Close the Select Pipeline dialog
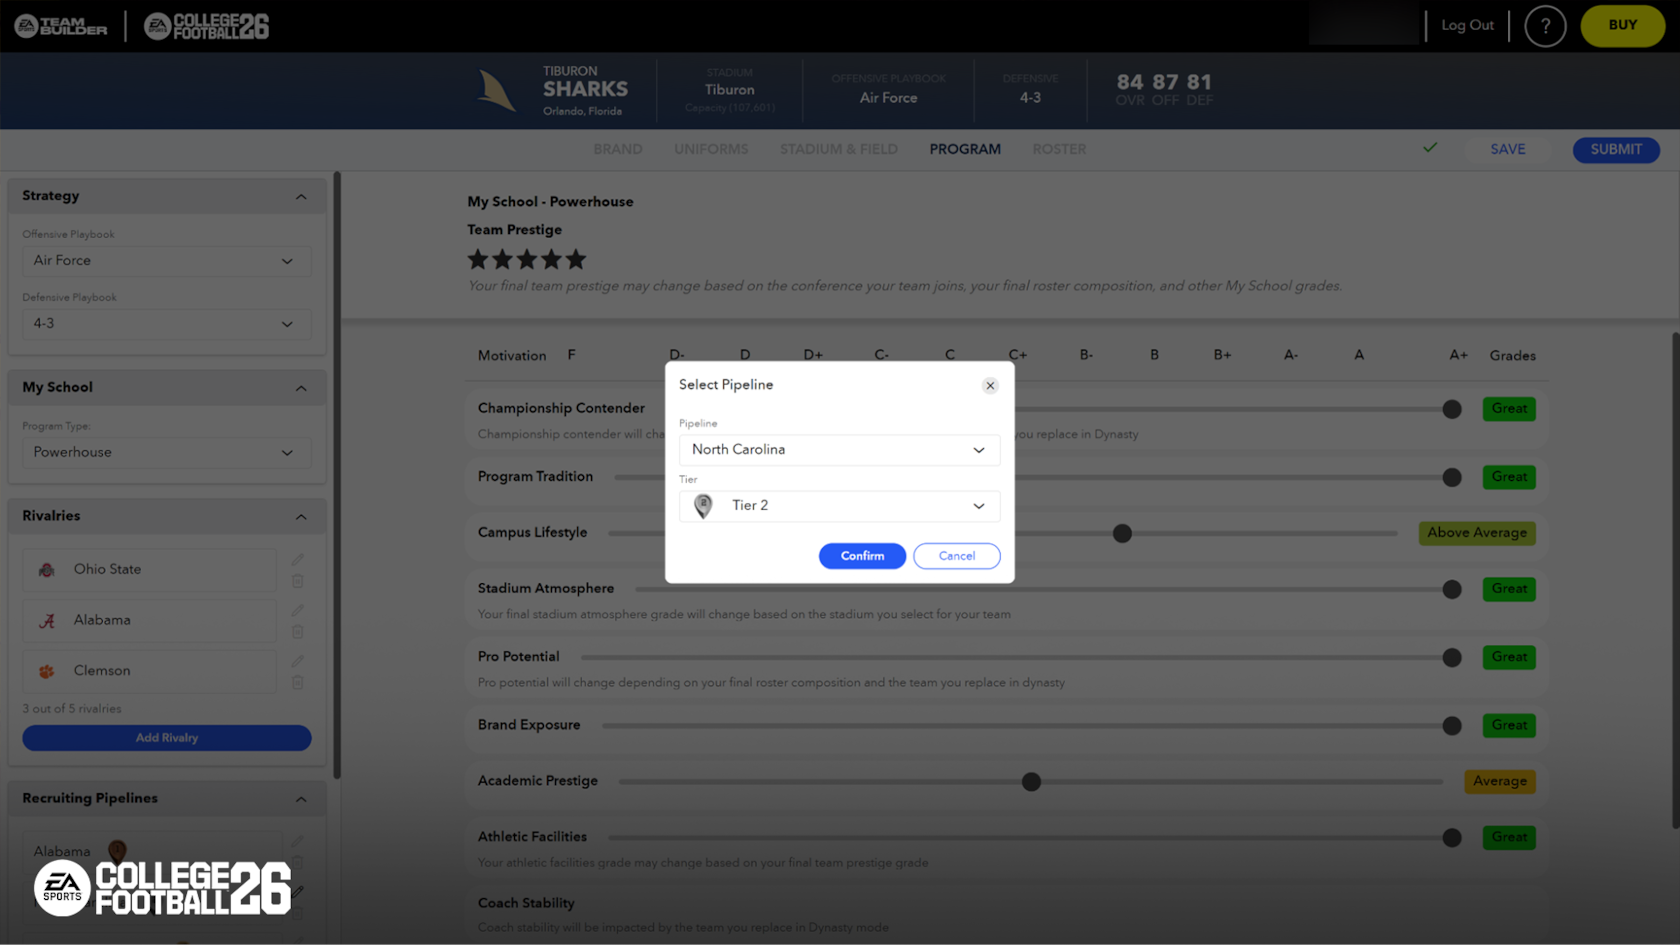Image resolution: width=1680 pixels, height=945 pixels. coord(990,385)
